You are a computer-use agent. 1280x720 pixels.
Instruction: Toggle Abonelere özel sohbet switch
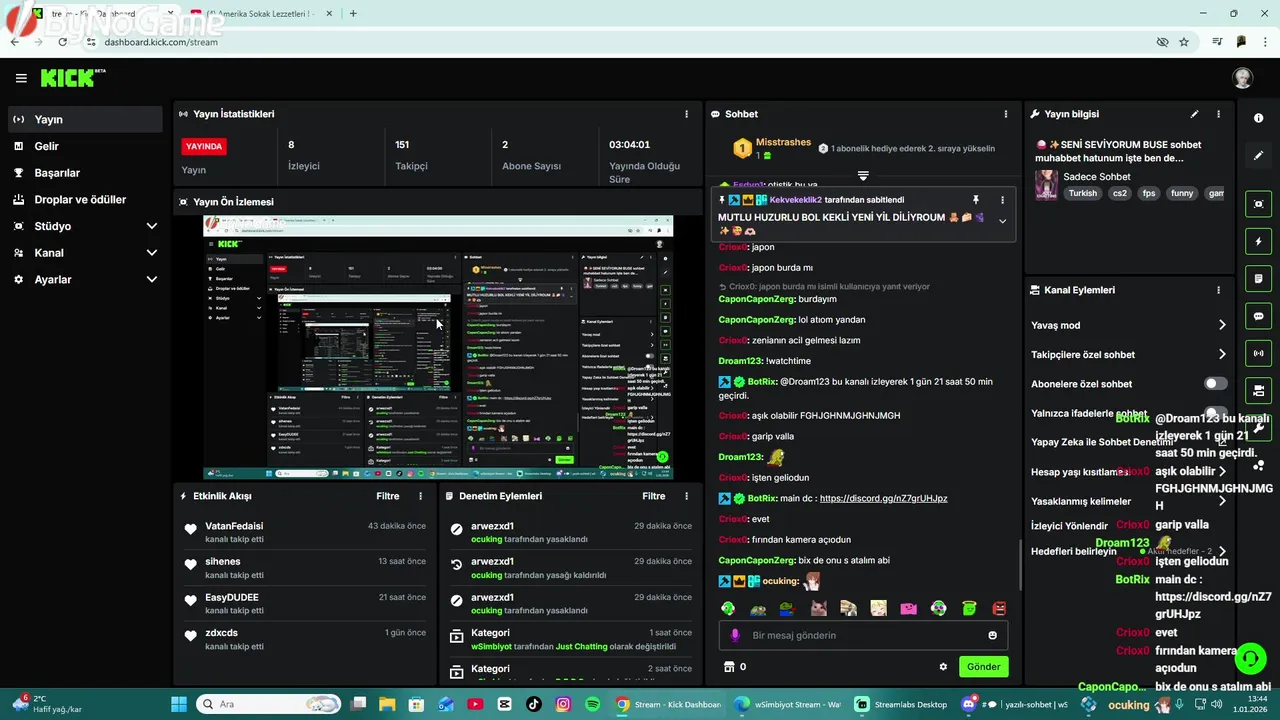pyautogui.click(x=1215, y=384)
